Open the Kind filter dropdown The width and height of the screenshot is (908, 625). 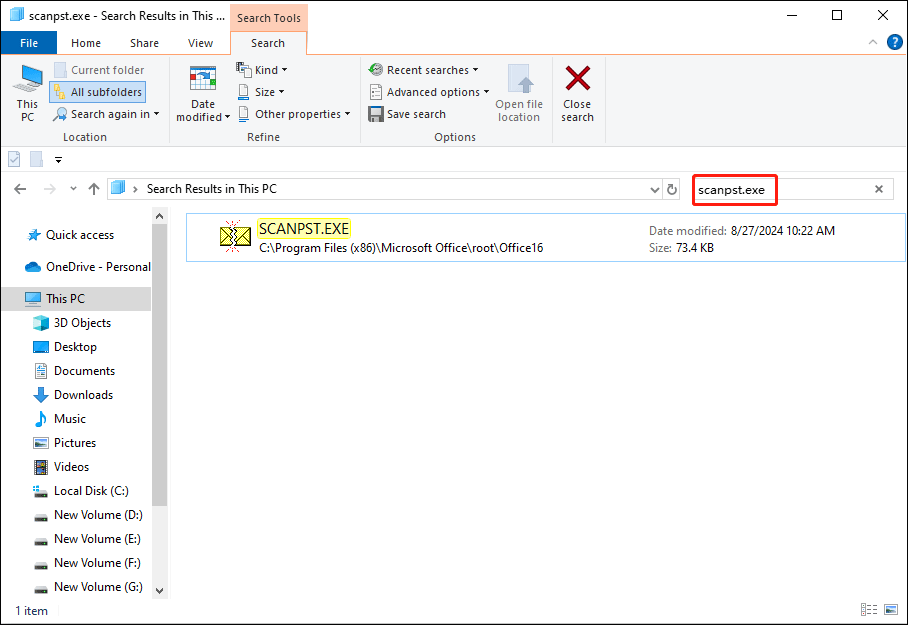tap(262, 70)
